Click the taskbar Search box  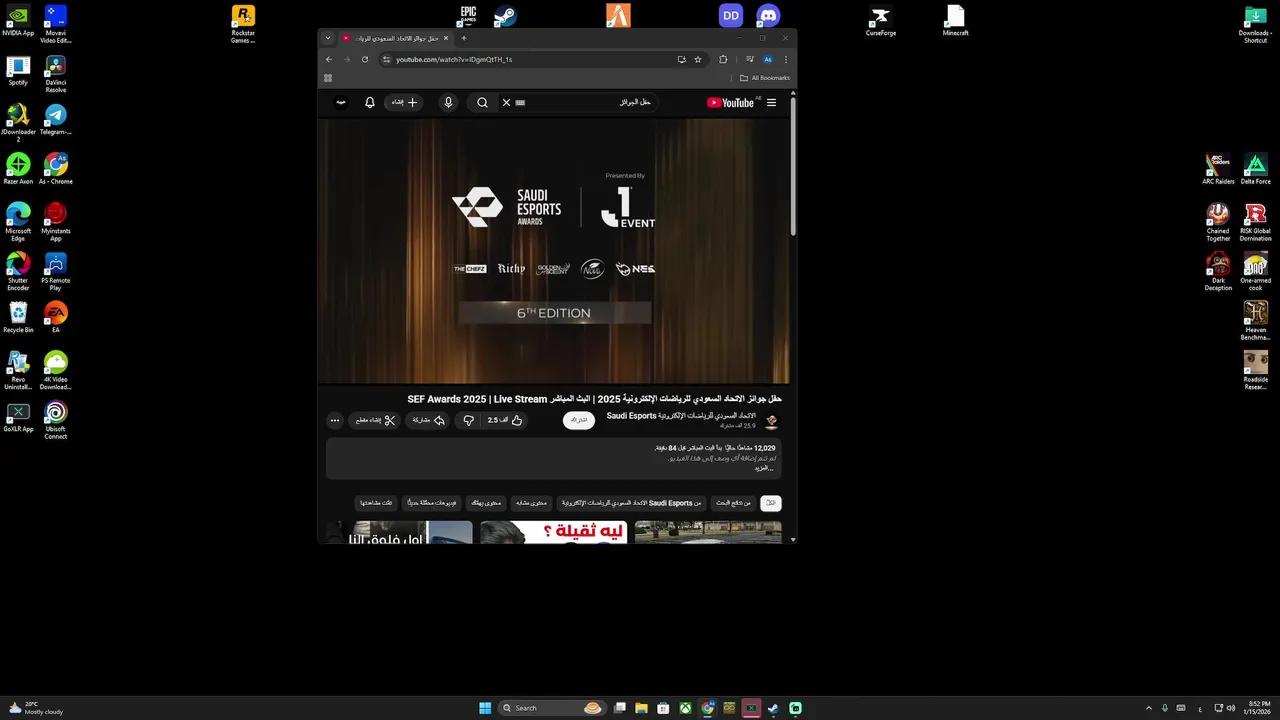552,708
